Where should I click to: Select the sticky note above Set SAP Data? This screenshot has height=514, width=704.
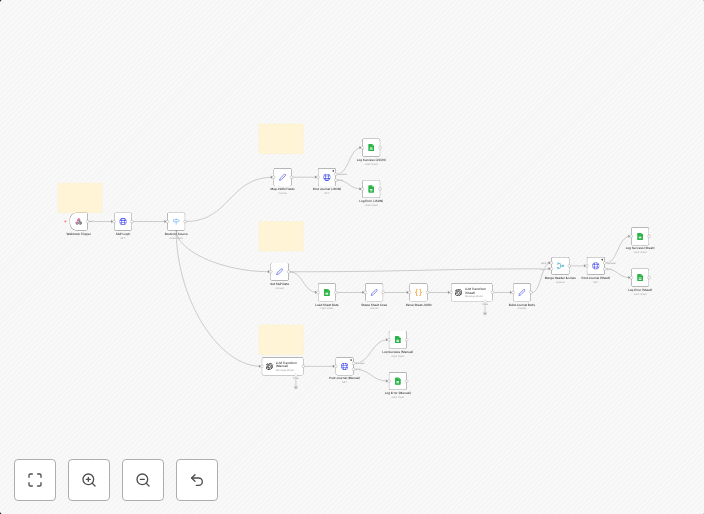click(281, 236)
